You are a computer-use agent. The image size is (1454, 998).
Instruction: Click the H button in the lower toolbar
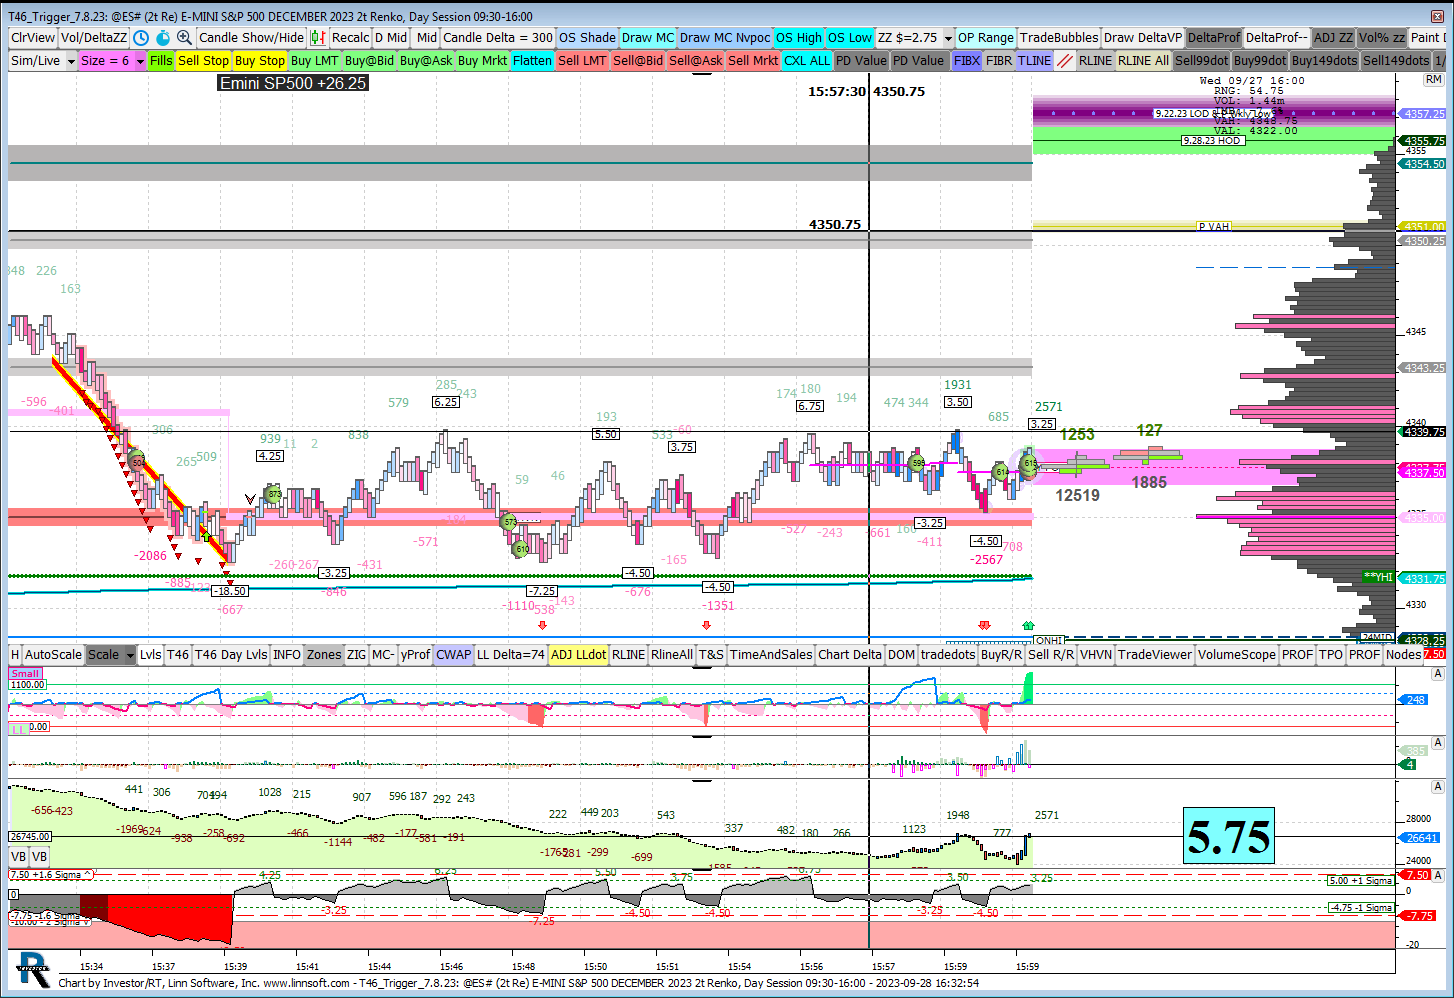point(15,654)
